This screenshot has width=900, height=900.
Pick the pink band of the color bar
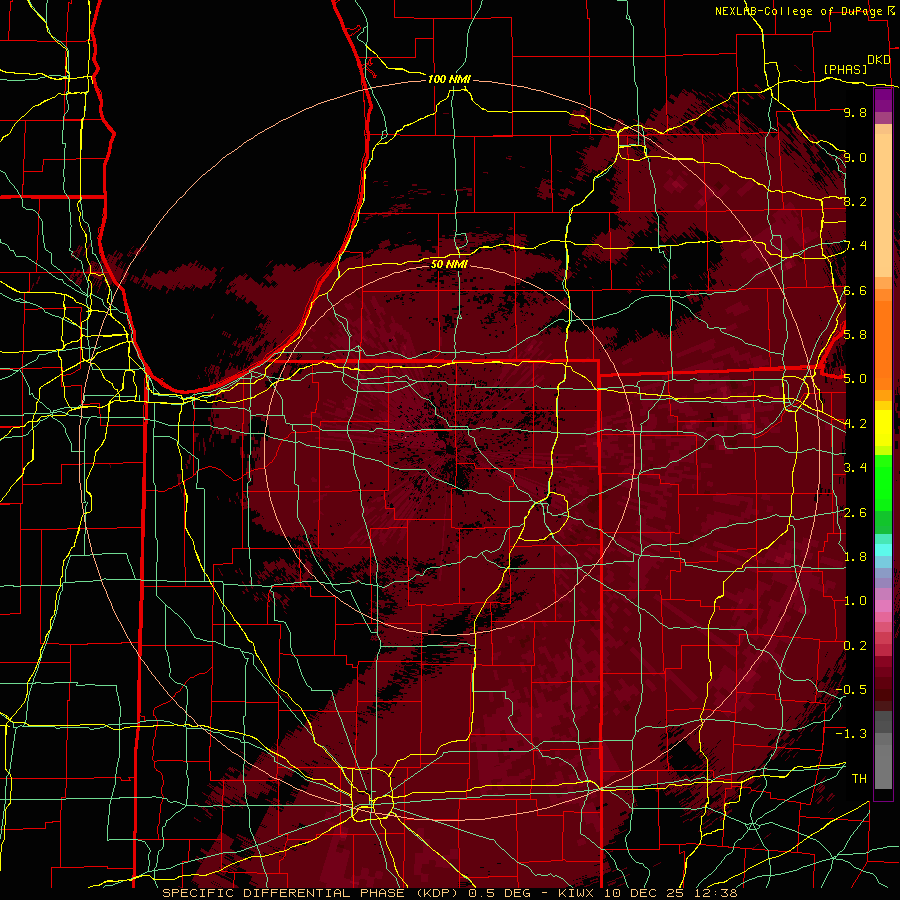tap(883, 606)
